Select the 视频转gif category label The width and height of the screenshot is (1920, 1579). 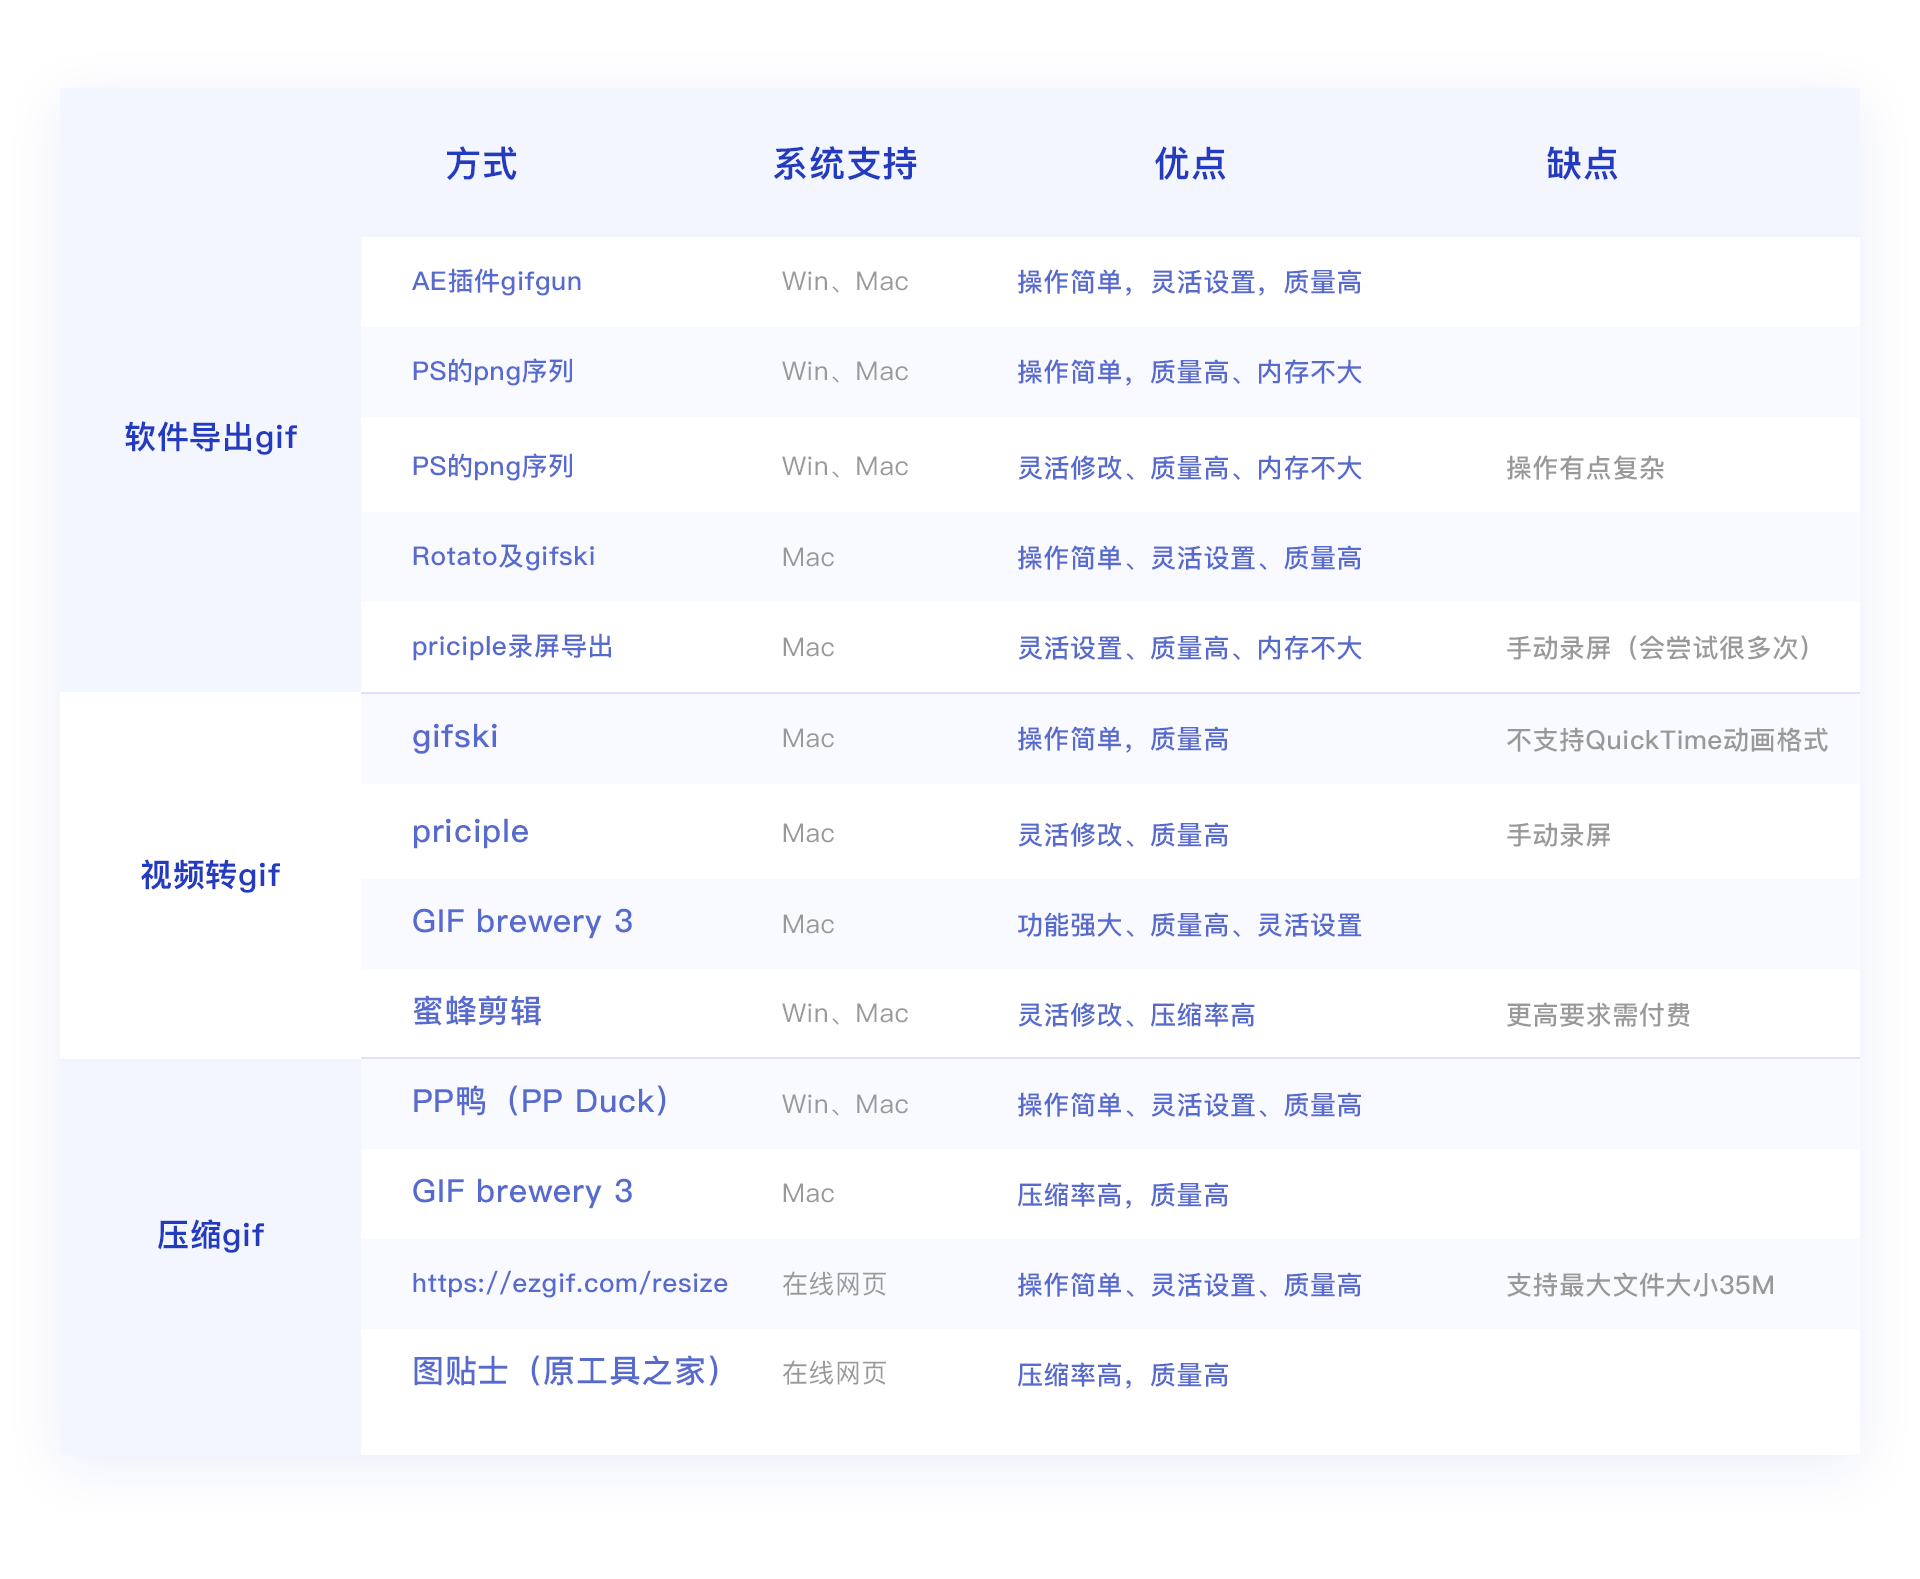click(x=211, y=875)
